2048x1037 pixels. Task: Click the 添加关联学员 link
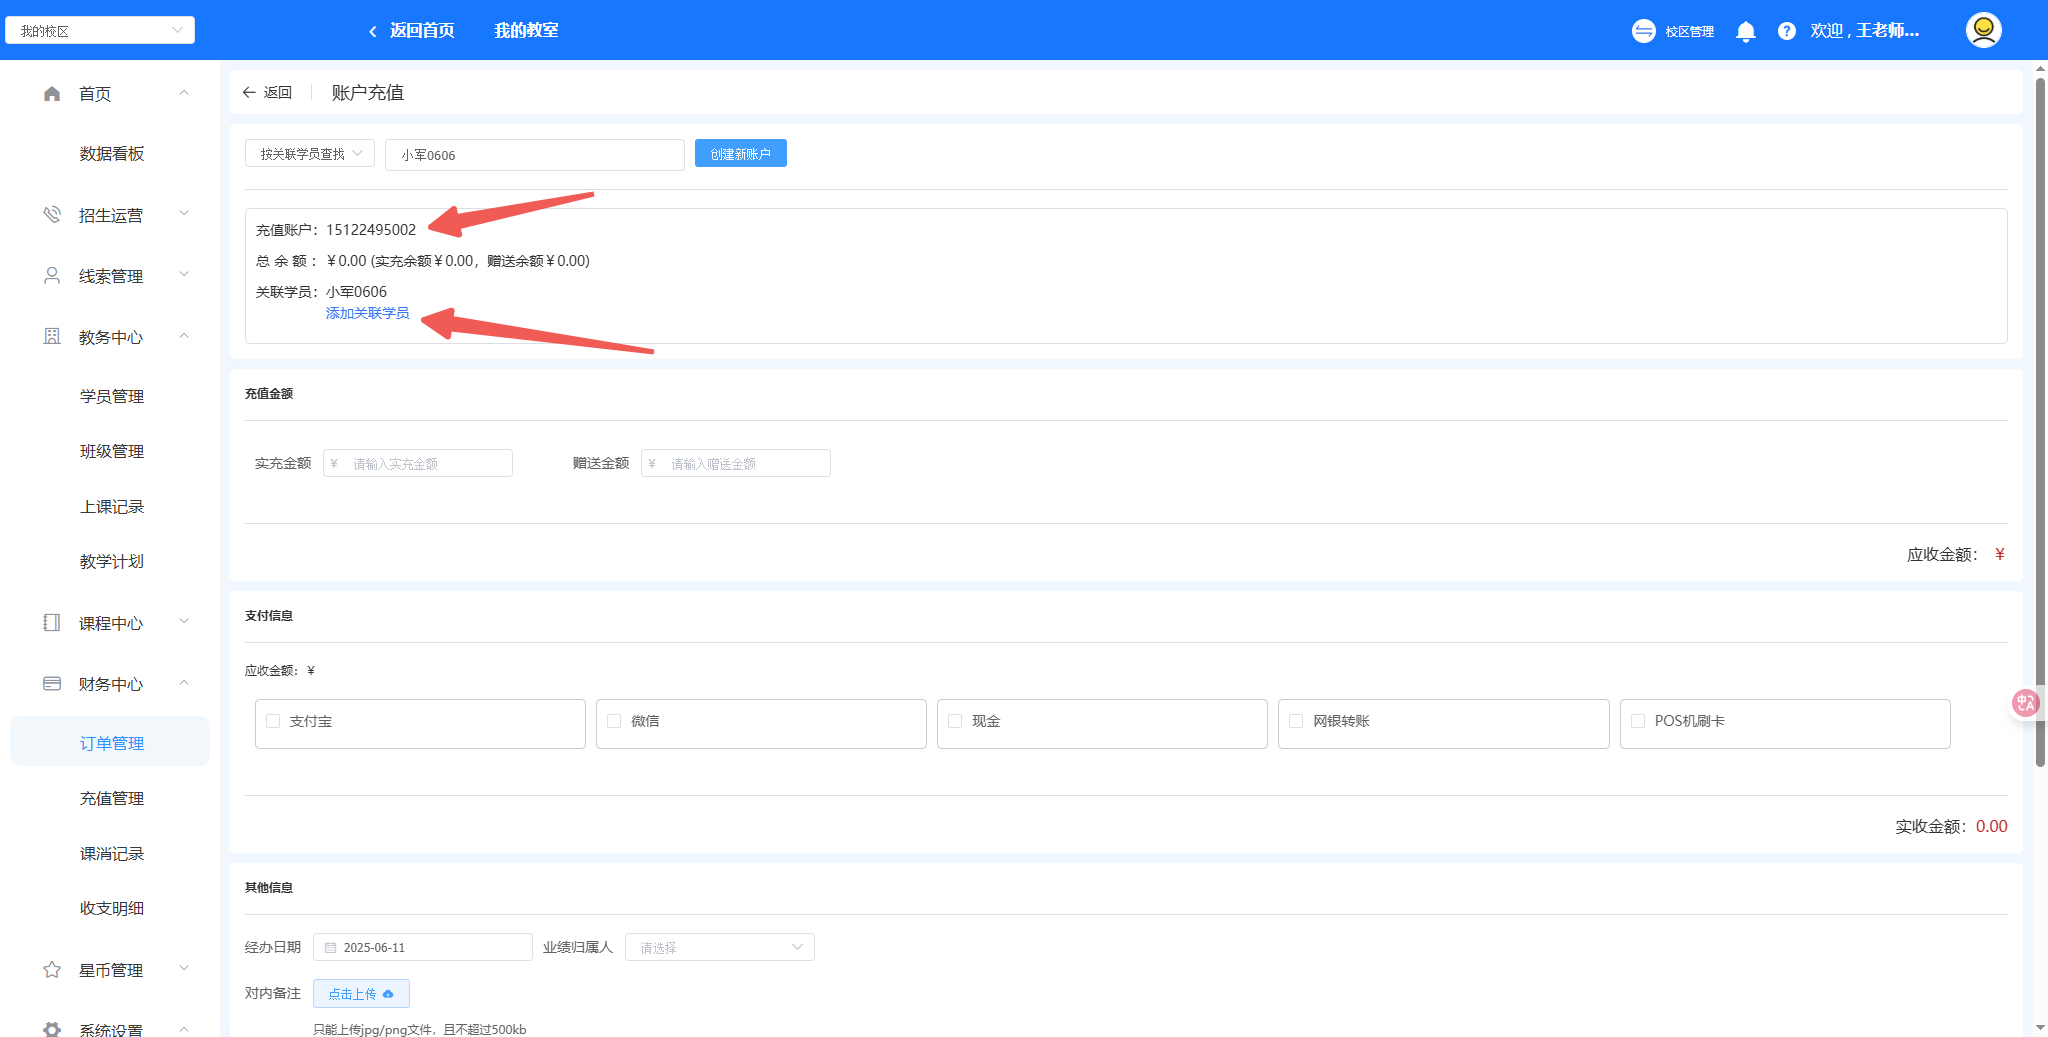tap(368, 313)
